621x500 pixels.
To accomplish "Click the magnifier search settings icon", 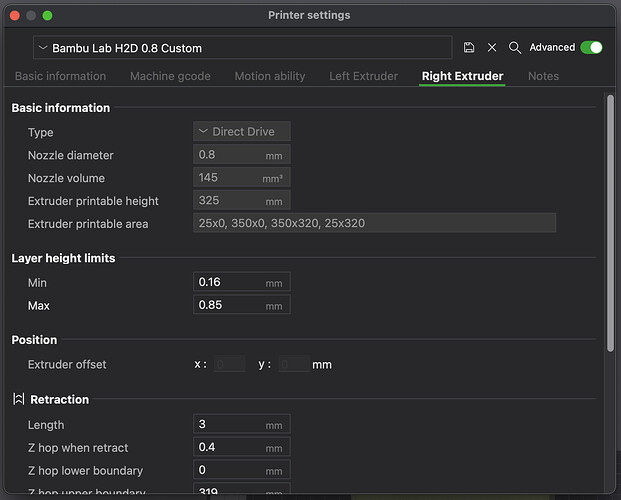I will pos(514,48).
